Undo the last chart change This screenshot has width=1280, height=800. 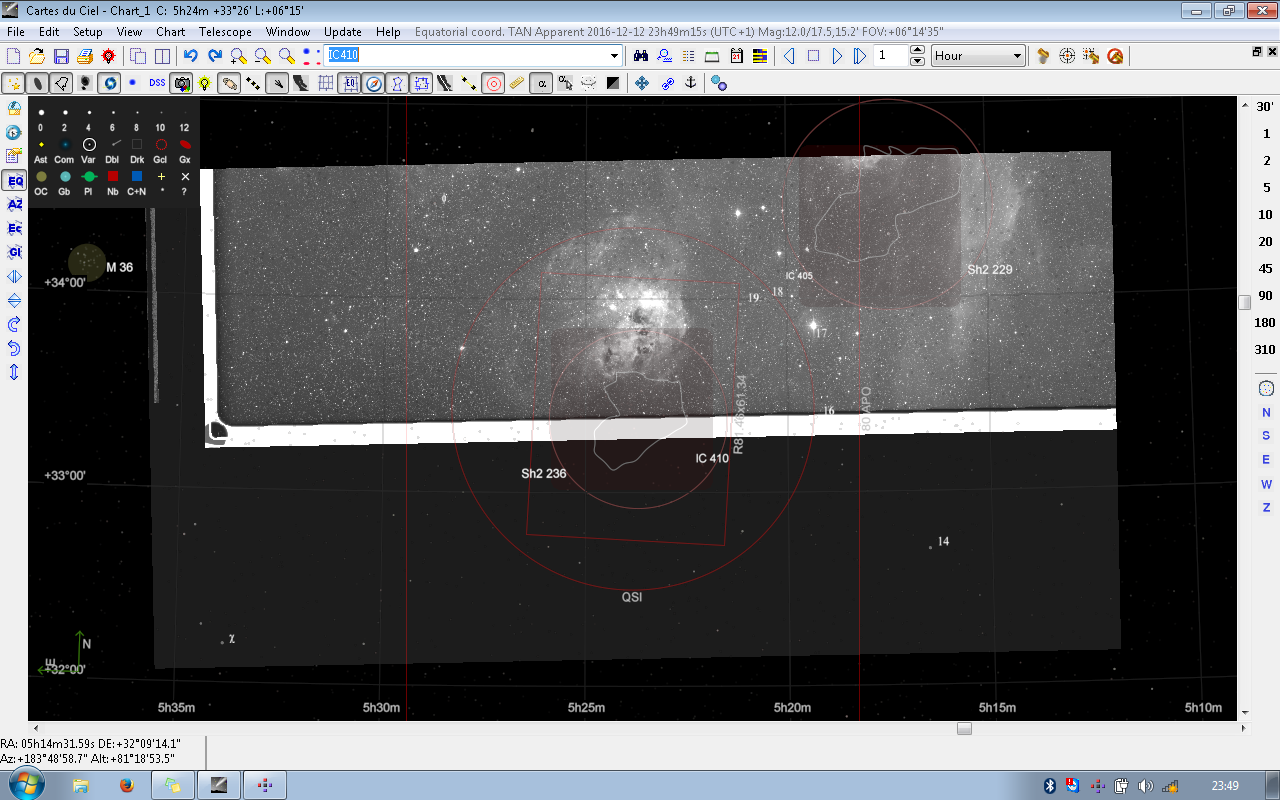191,56
